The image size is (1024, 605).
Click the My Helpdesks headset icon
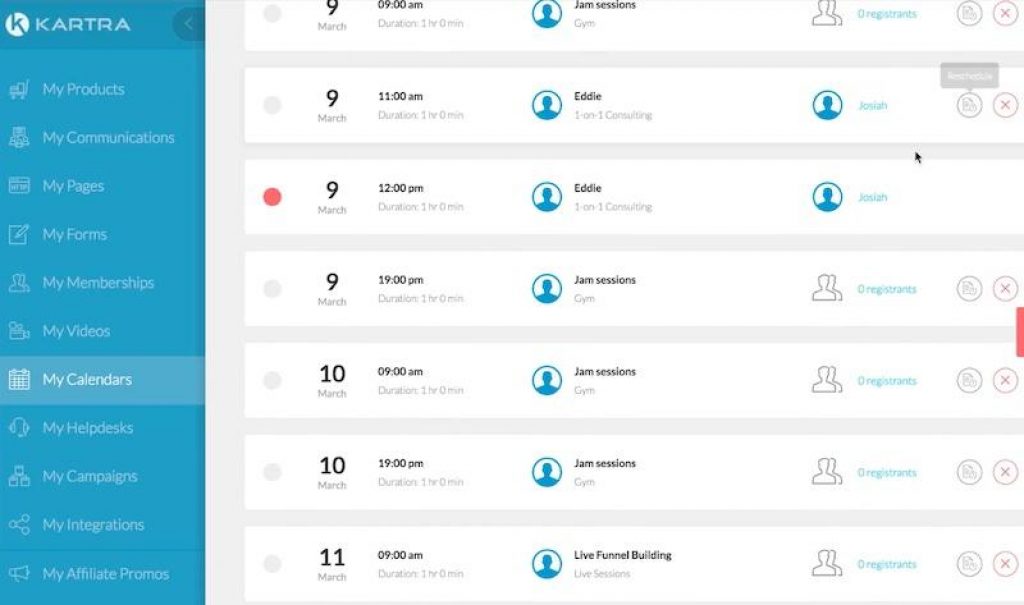pyautogui.click(x=19, y=428)
